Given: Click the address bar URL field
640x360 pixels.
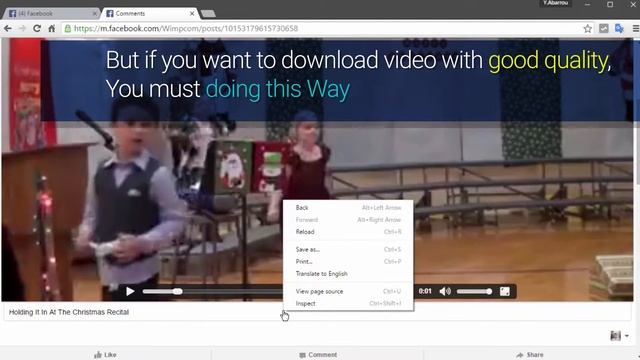Looking at the screenshot, I should point(327,29).
